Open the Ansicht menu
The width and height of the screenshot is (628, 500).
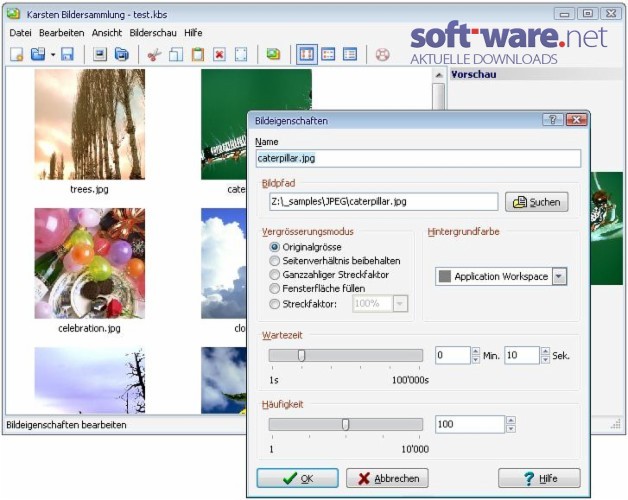[107, 33]
